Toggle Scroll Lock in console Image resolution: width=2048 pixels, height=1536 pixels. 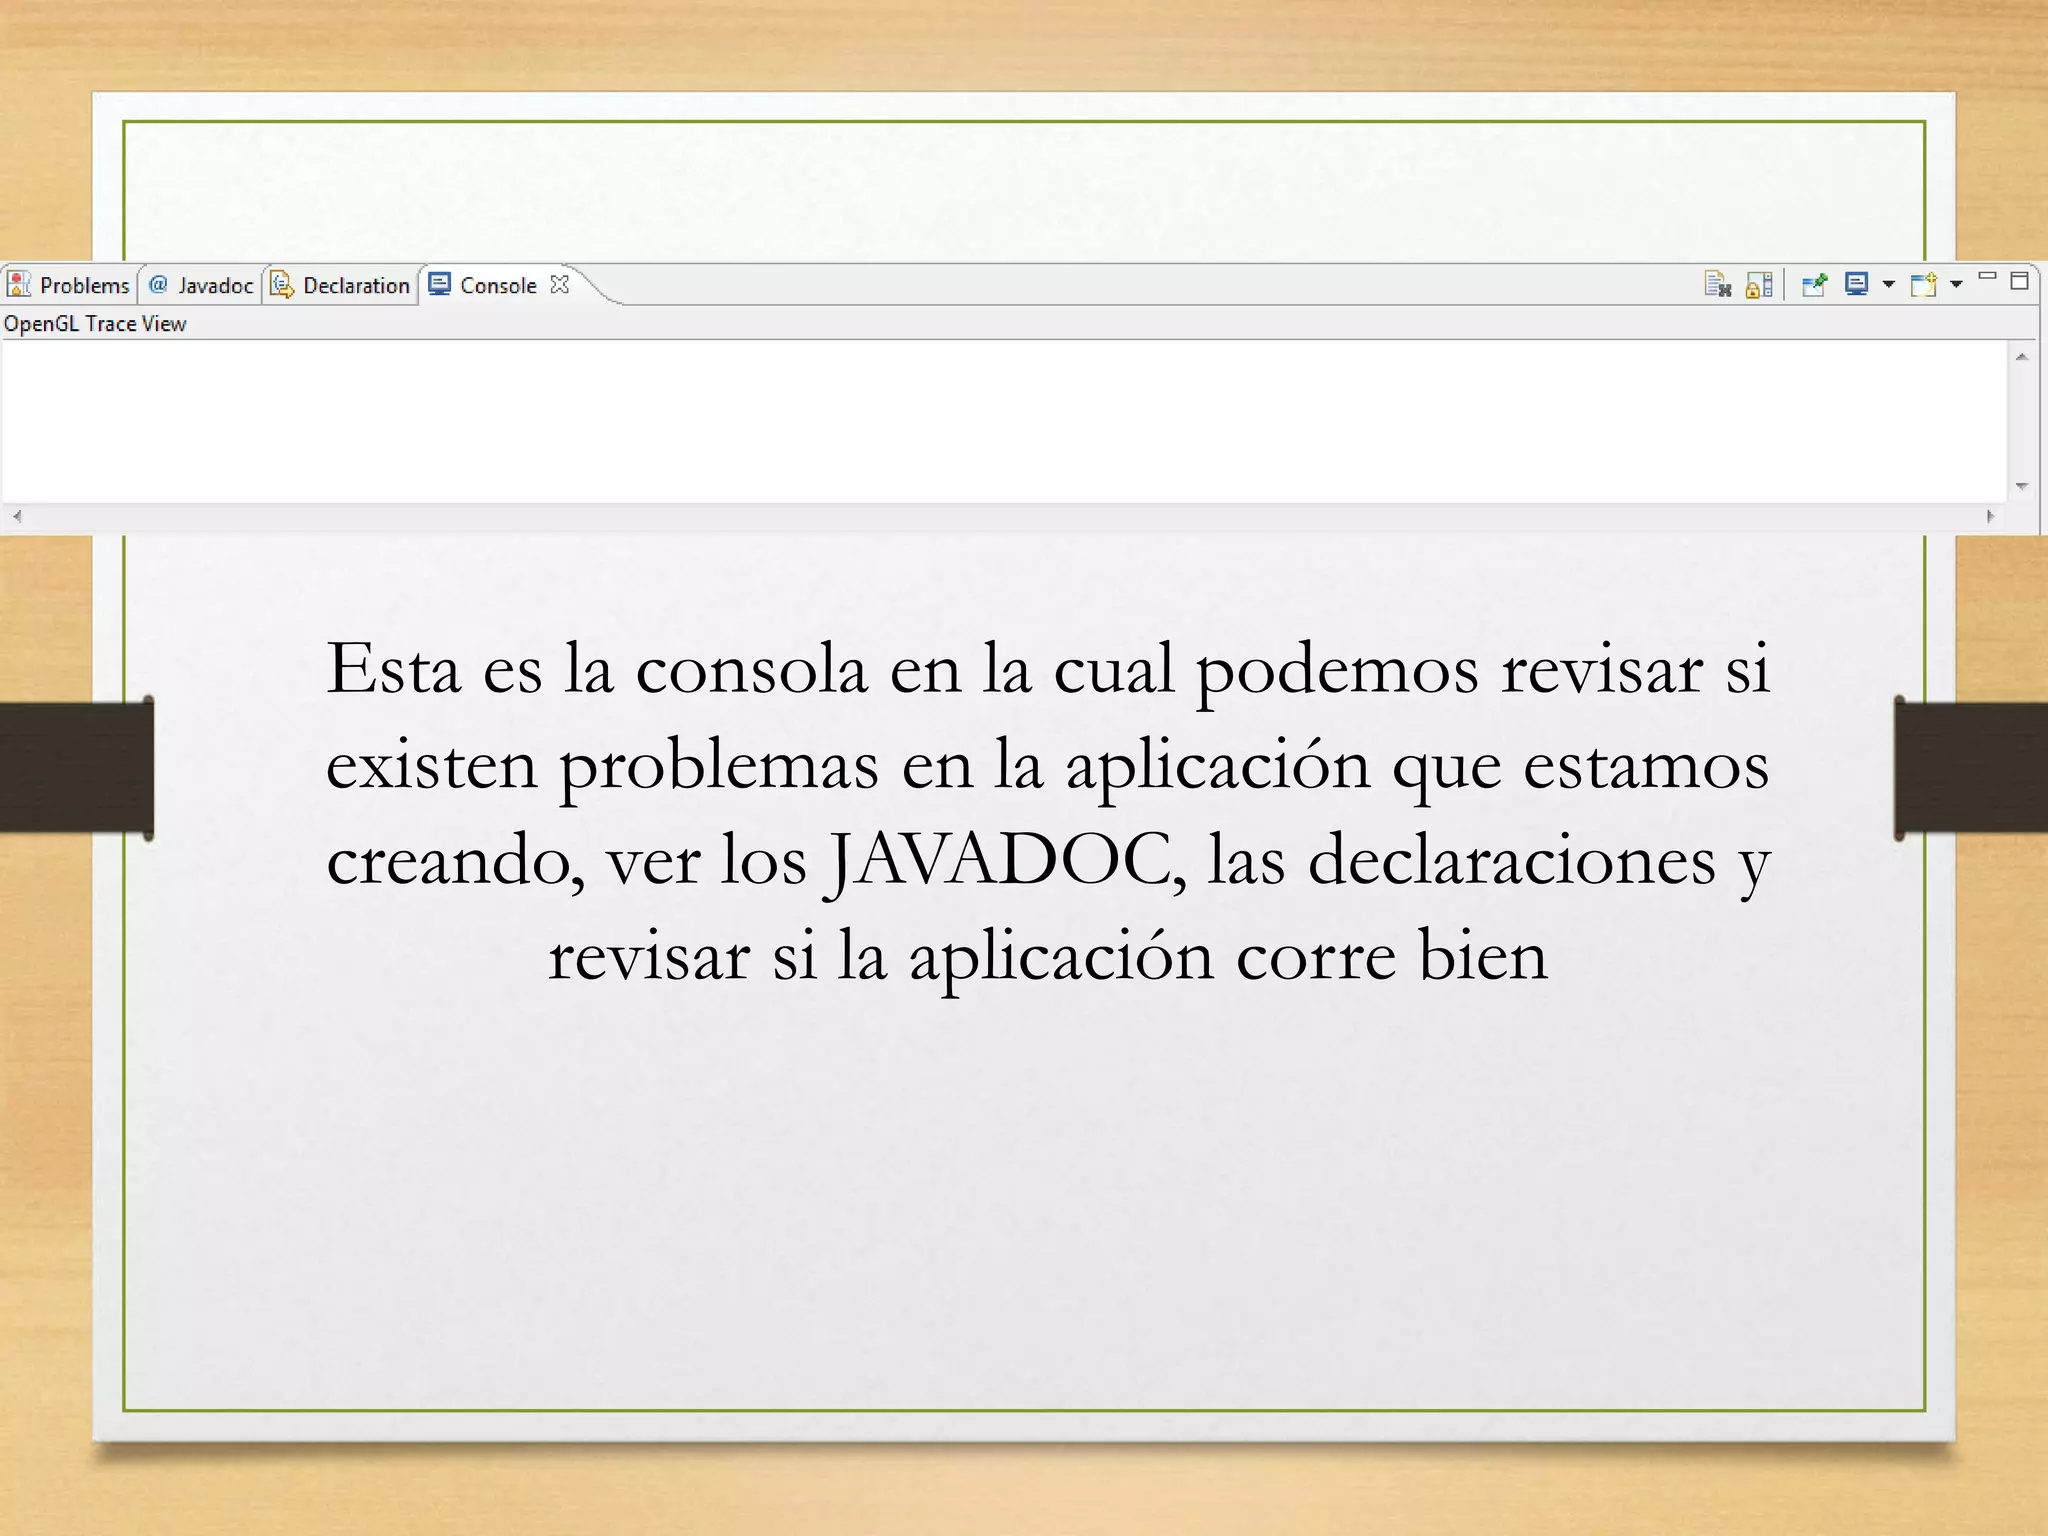(x=1759, y=285)
